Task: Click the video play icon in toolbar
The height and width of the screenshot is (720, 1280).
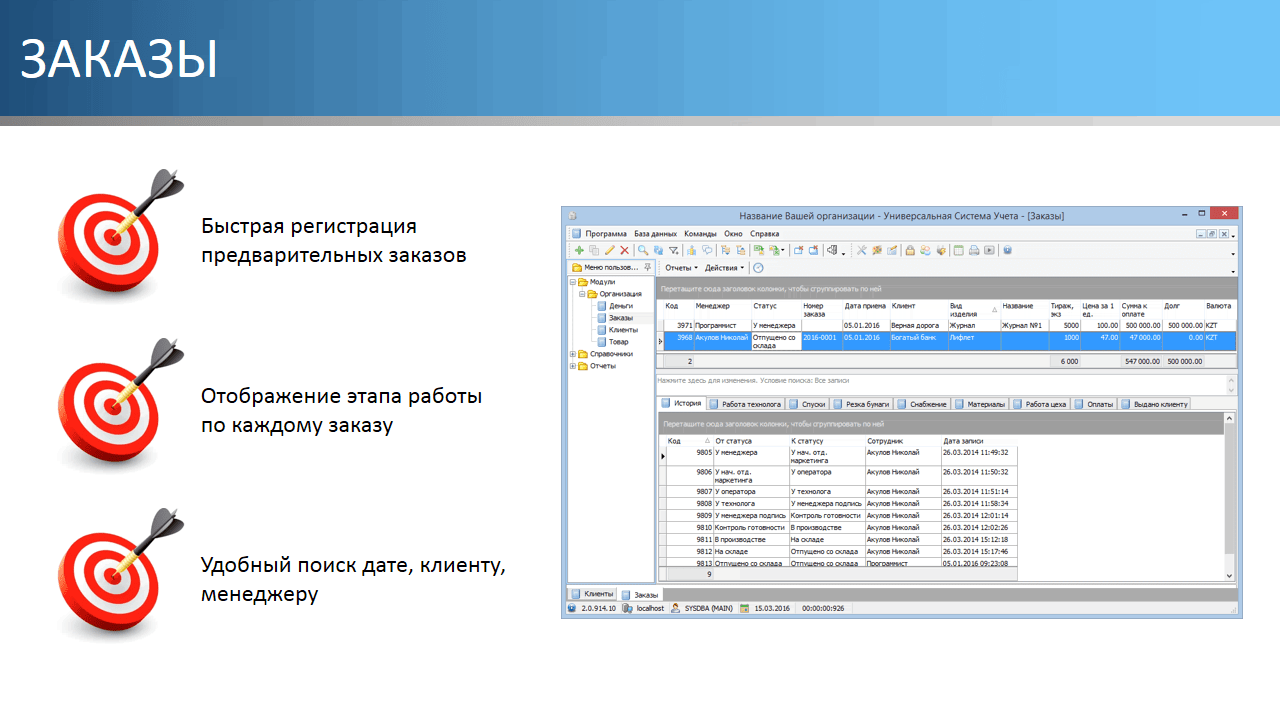Action: point(989,250)
